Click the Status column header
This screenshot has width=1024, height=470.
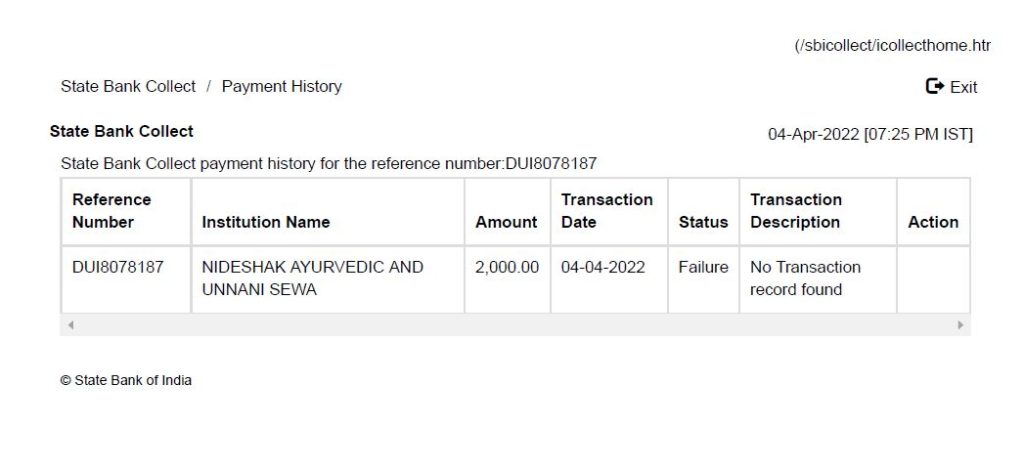(703, 222)
